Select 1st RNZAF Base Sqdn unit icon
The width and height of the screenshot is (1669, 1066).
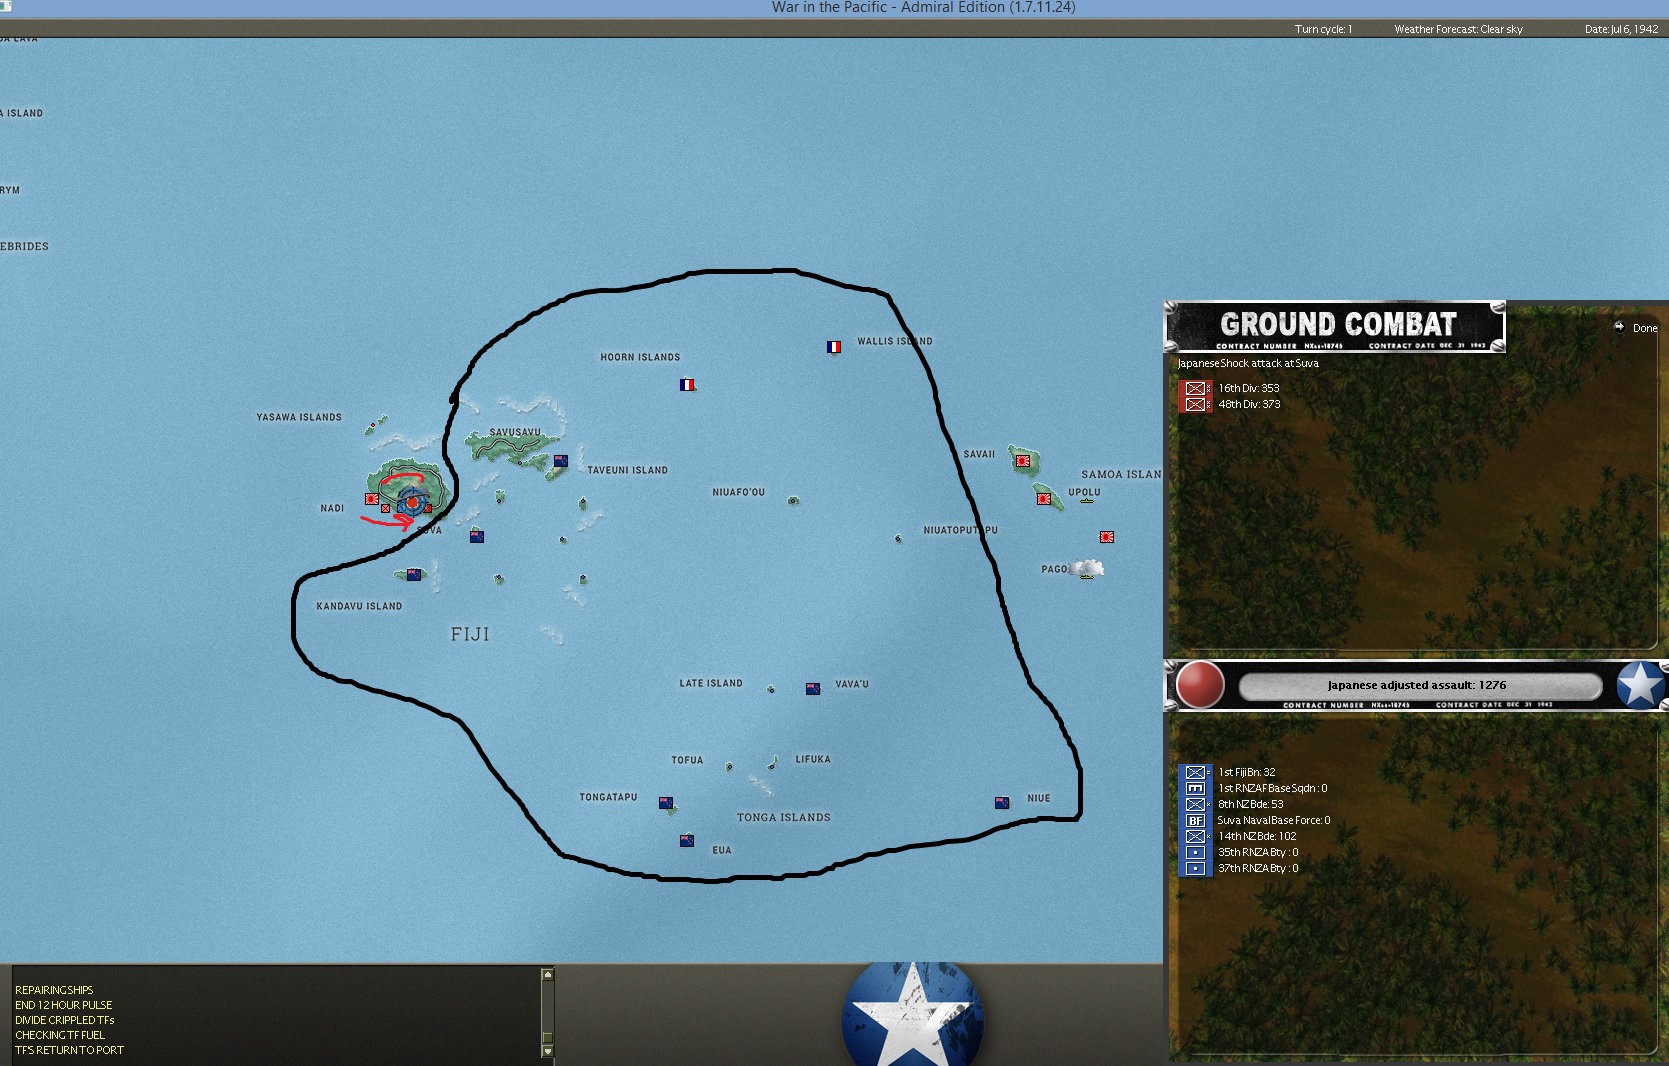tap(1195, 788)
